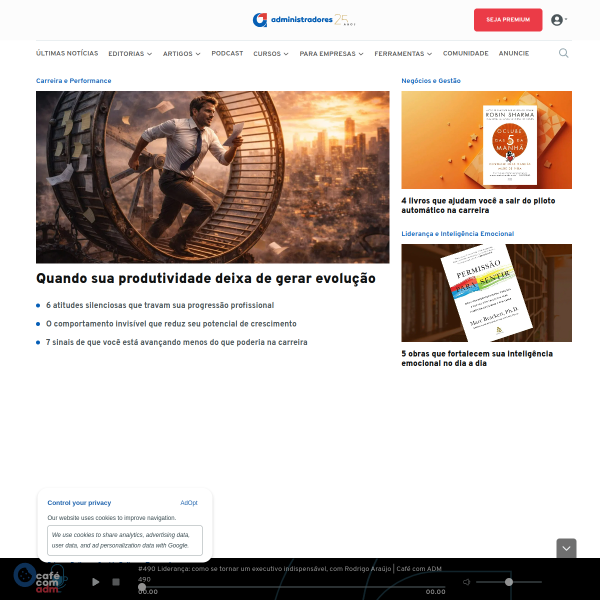600x600 pixels.
Task: Click the Seja Premium button
Action: pos(508,20)
